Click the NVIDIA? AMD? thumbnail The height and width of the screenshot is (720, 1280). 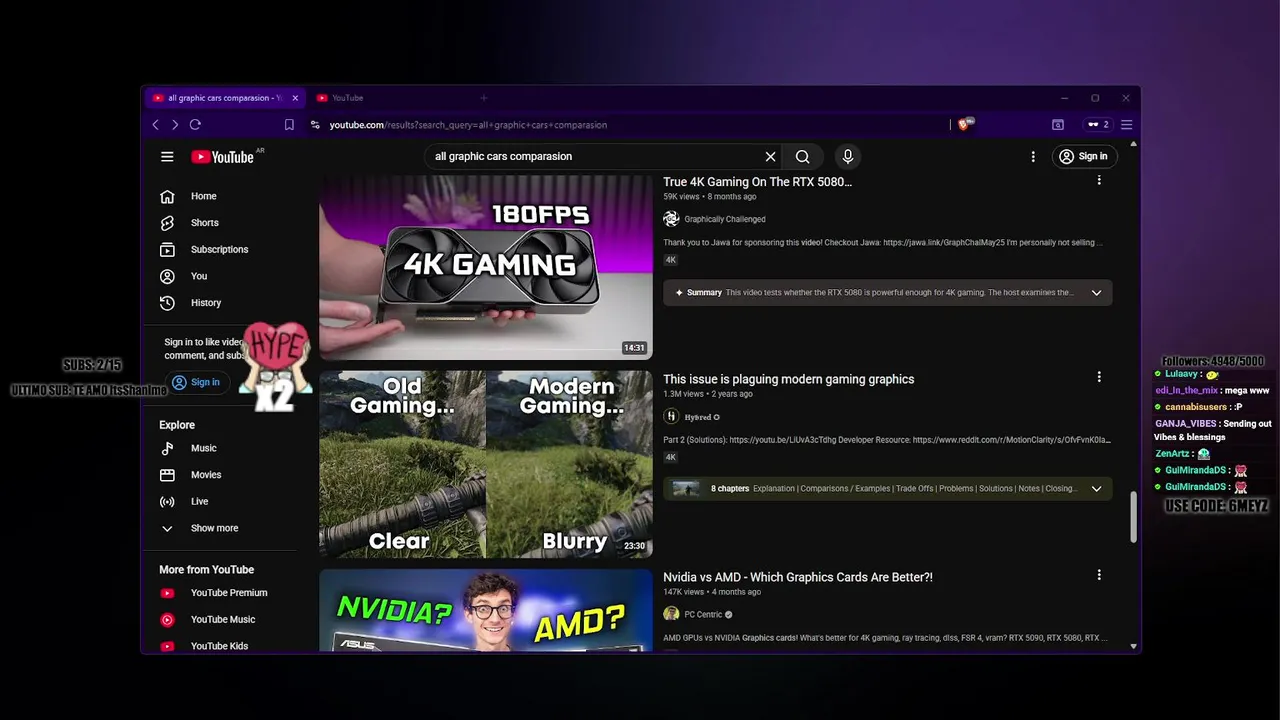point(486,610)
